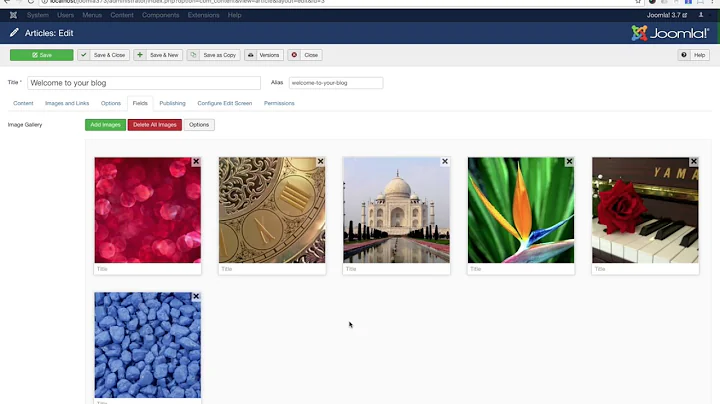Select the red bokeh thumbnail
The width and height of the screenshot is (720, 404).
click(147, 210)
